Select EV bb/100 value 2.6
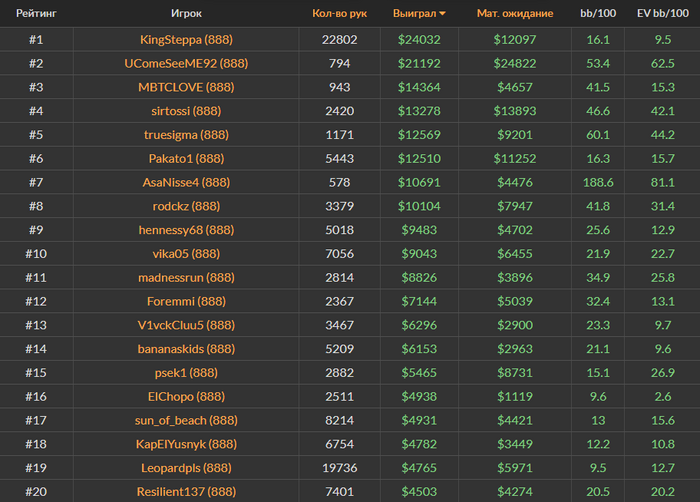The image size is (700, 502). coord(662,397)
